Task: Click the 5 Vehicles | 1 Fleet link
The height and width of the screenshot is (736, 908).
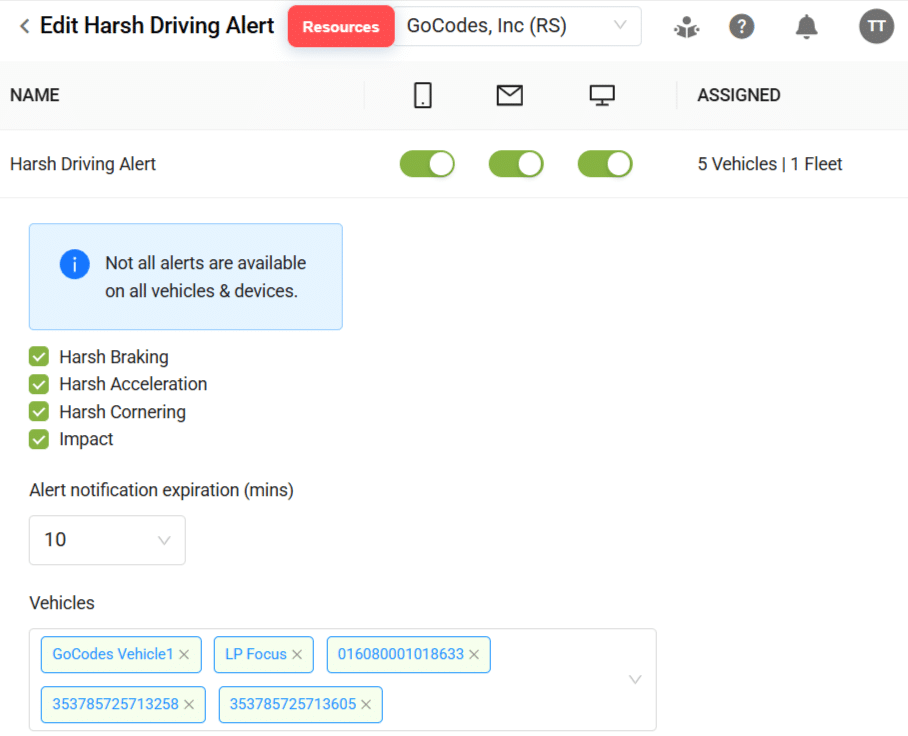Action: click(x=770, y=163)
